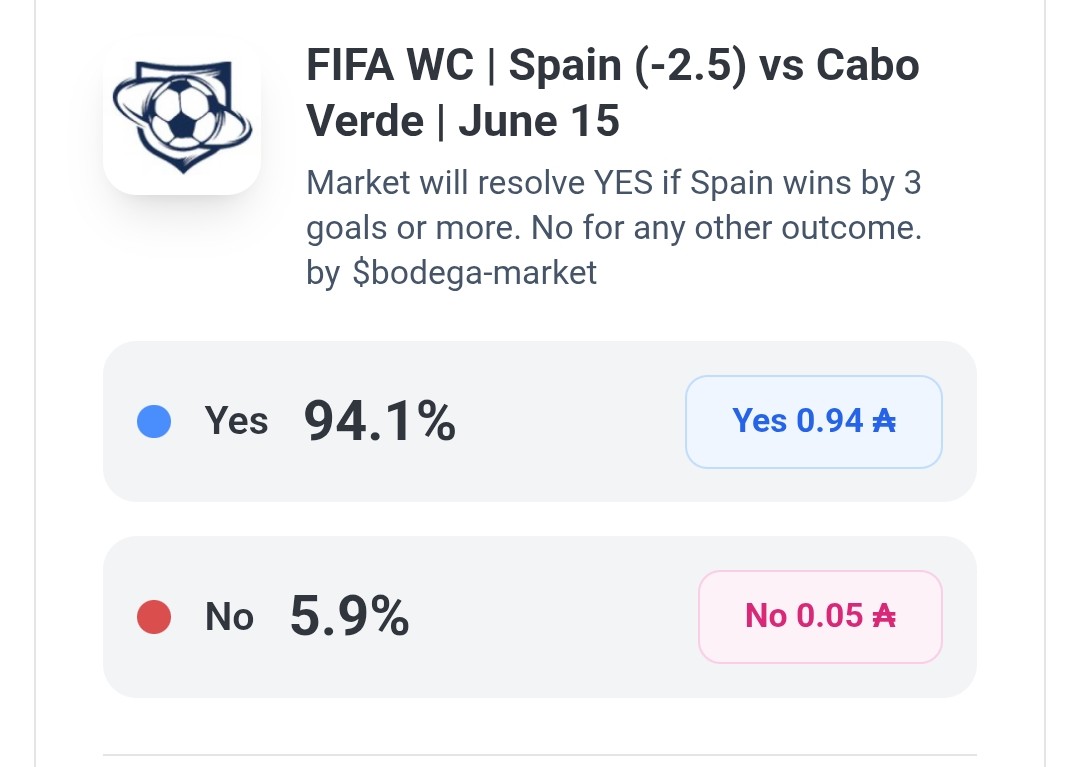Select the Yes outcome row card
Viewport: 1080px width, 767px height.
(539, 421)
